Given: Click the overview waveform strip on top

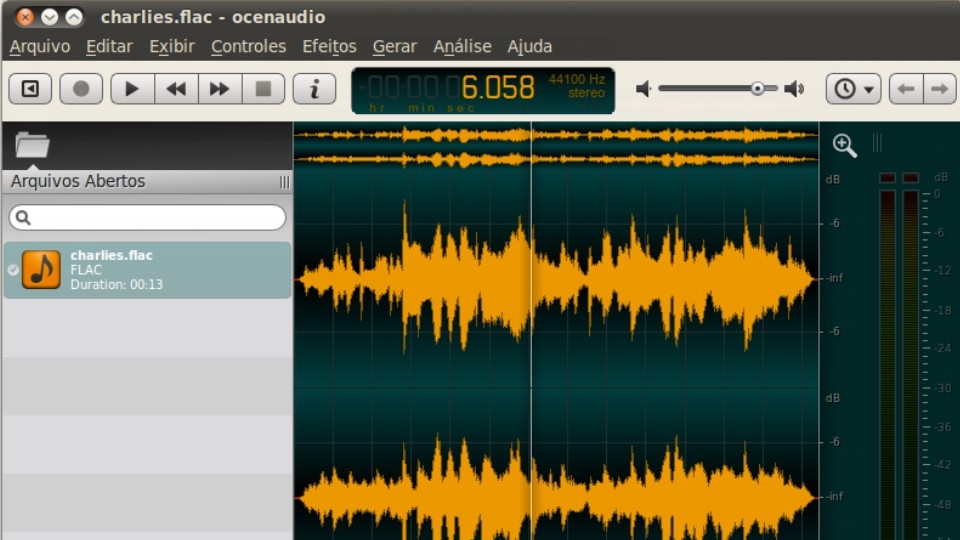Looking at the screenshot, I should tap(556, 147).
